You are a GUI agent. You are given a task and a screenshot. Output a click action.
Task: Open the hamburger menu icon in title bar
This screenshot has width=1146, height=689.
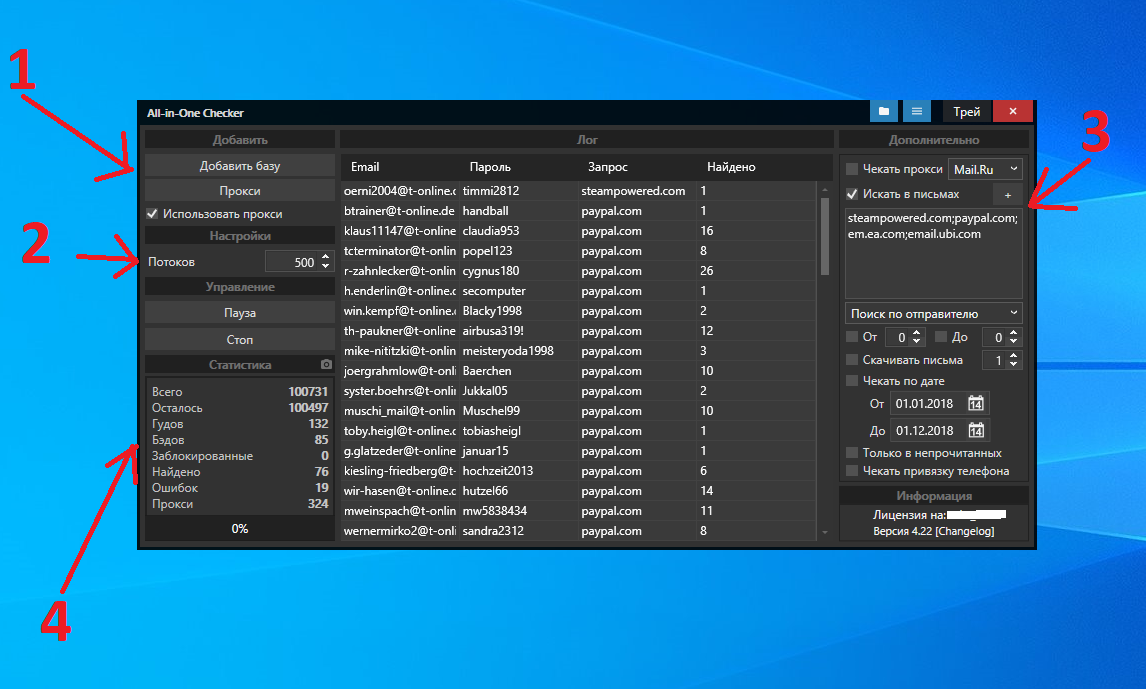(x=917, y=111)
